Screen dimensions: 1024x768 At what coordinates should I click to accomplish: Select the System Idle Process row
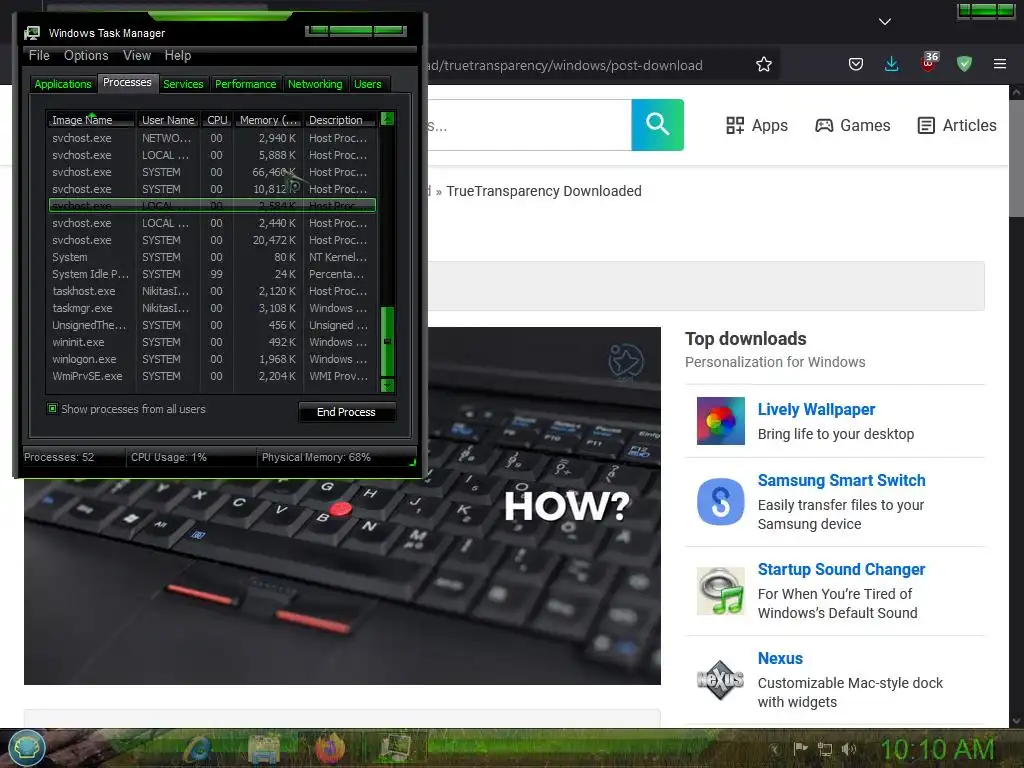212,274
